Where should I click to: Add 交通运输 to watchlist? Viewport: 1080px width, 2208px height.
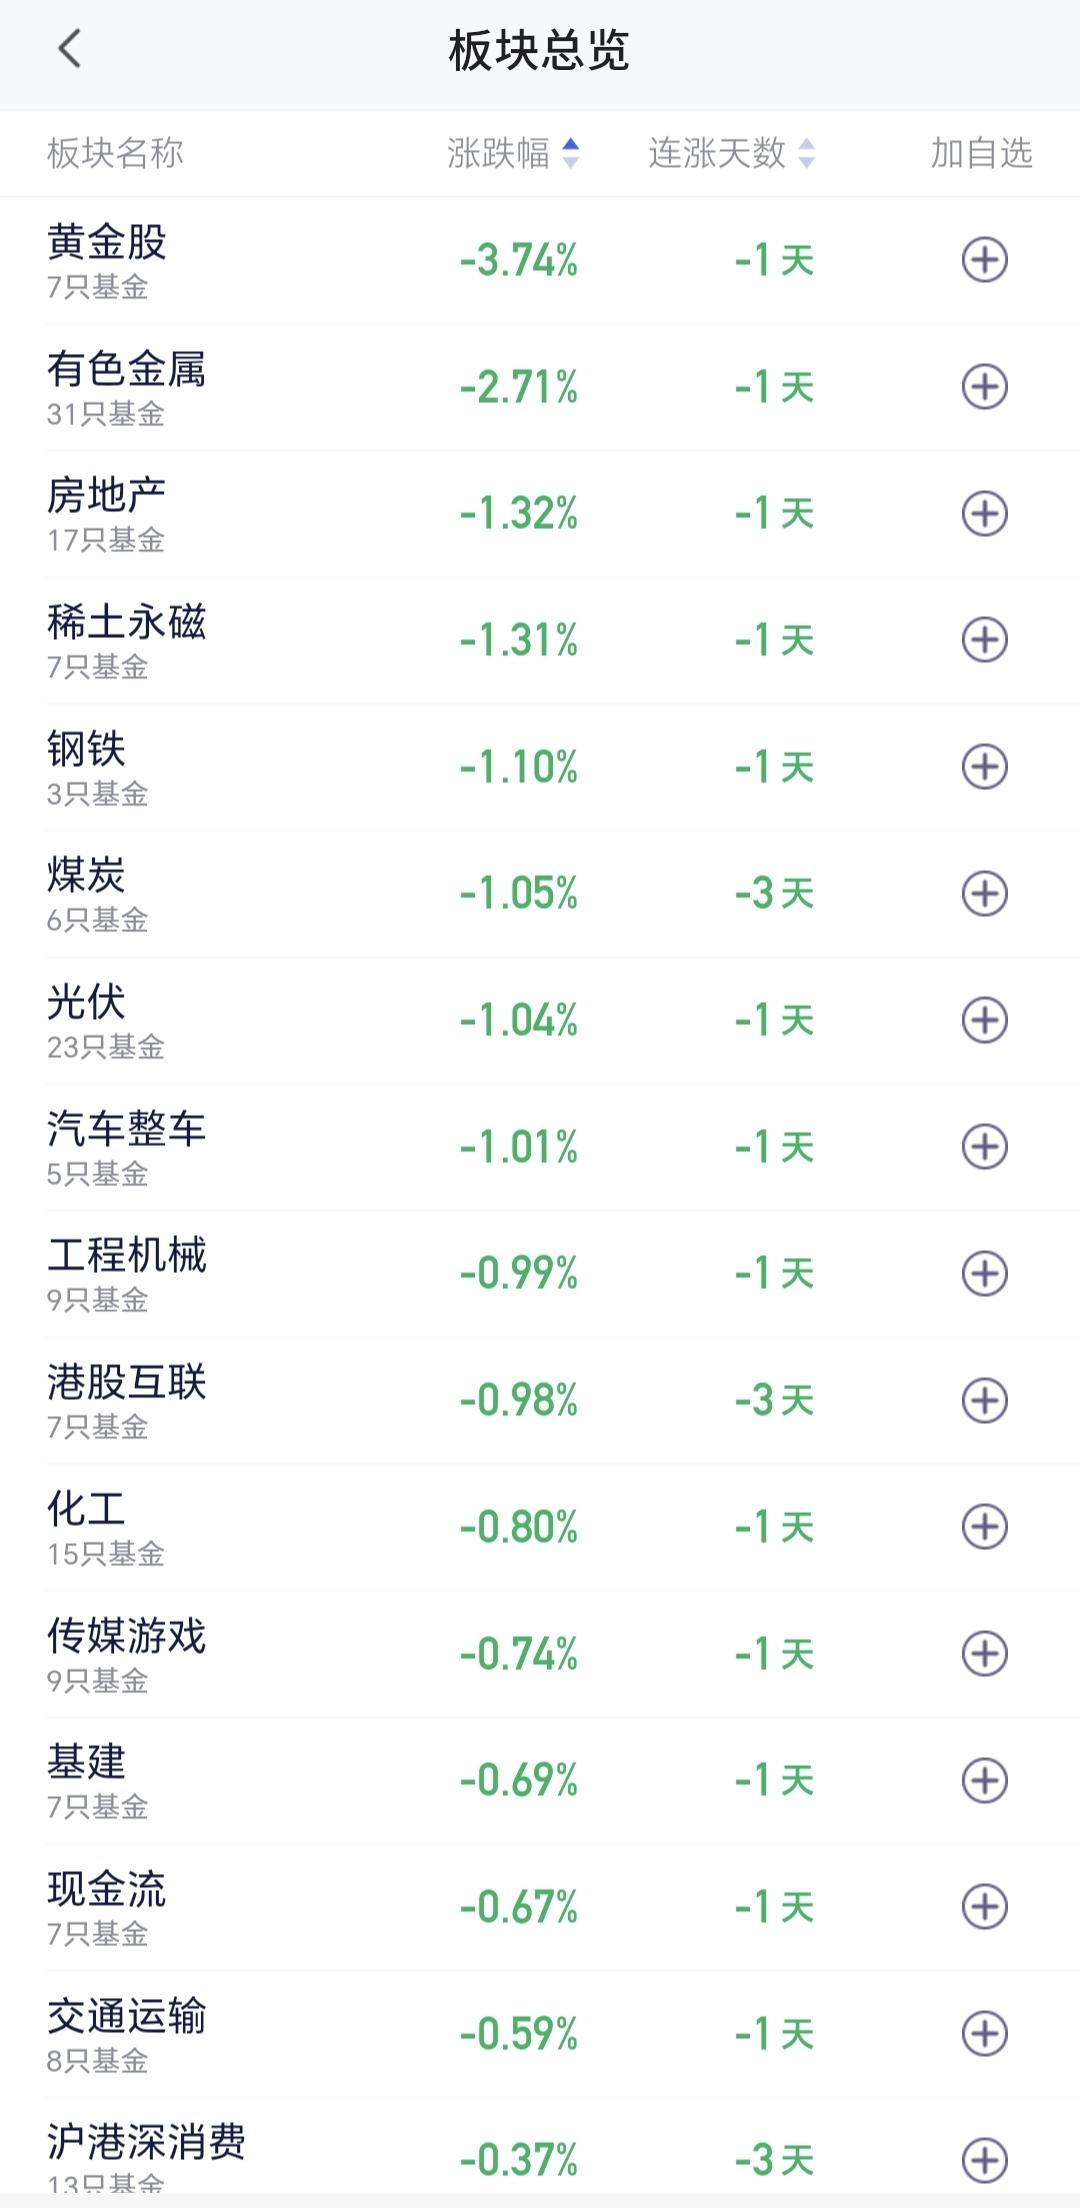pos(984,2033)
